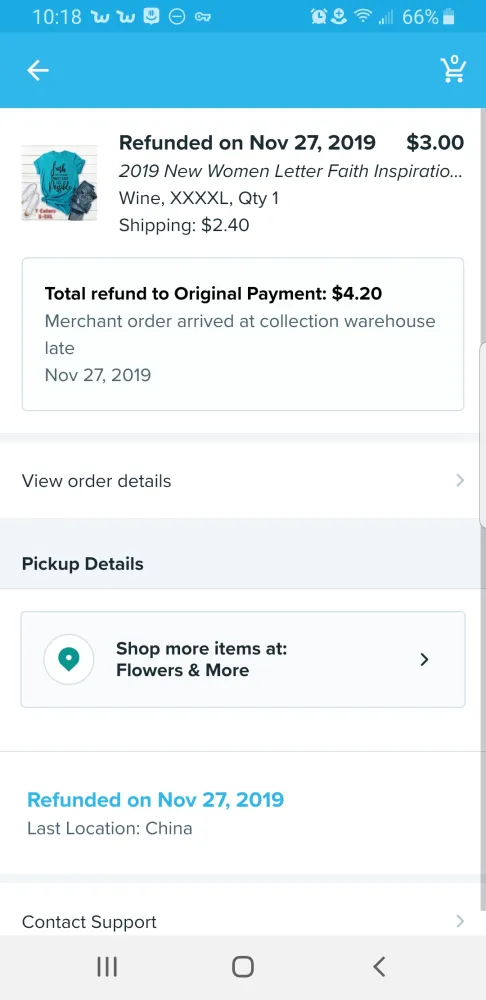Click the vertical scrollbar on right edge
486x1000 pixels.
click(483, 434)
